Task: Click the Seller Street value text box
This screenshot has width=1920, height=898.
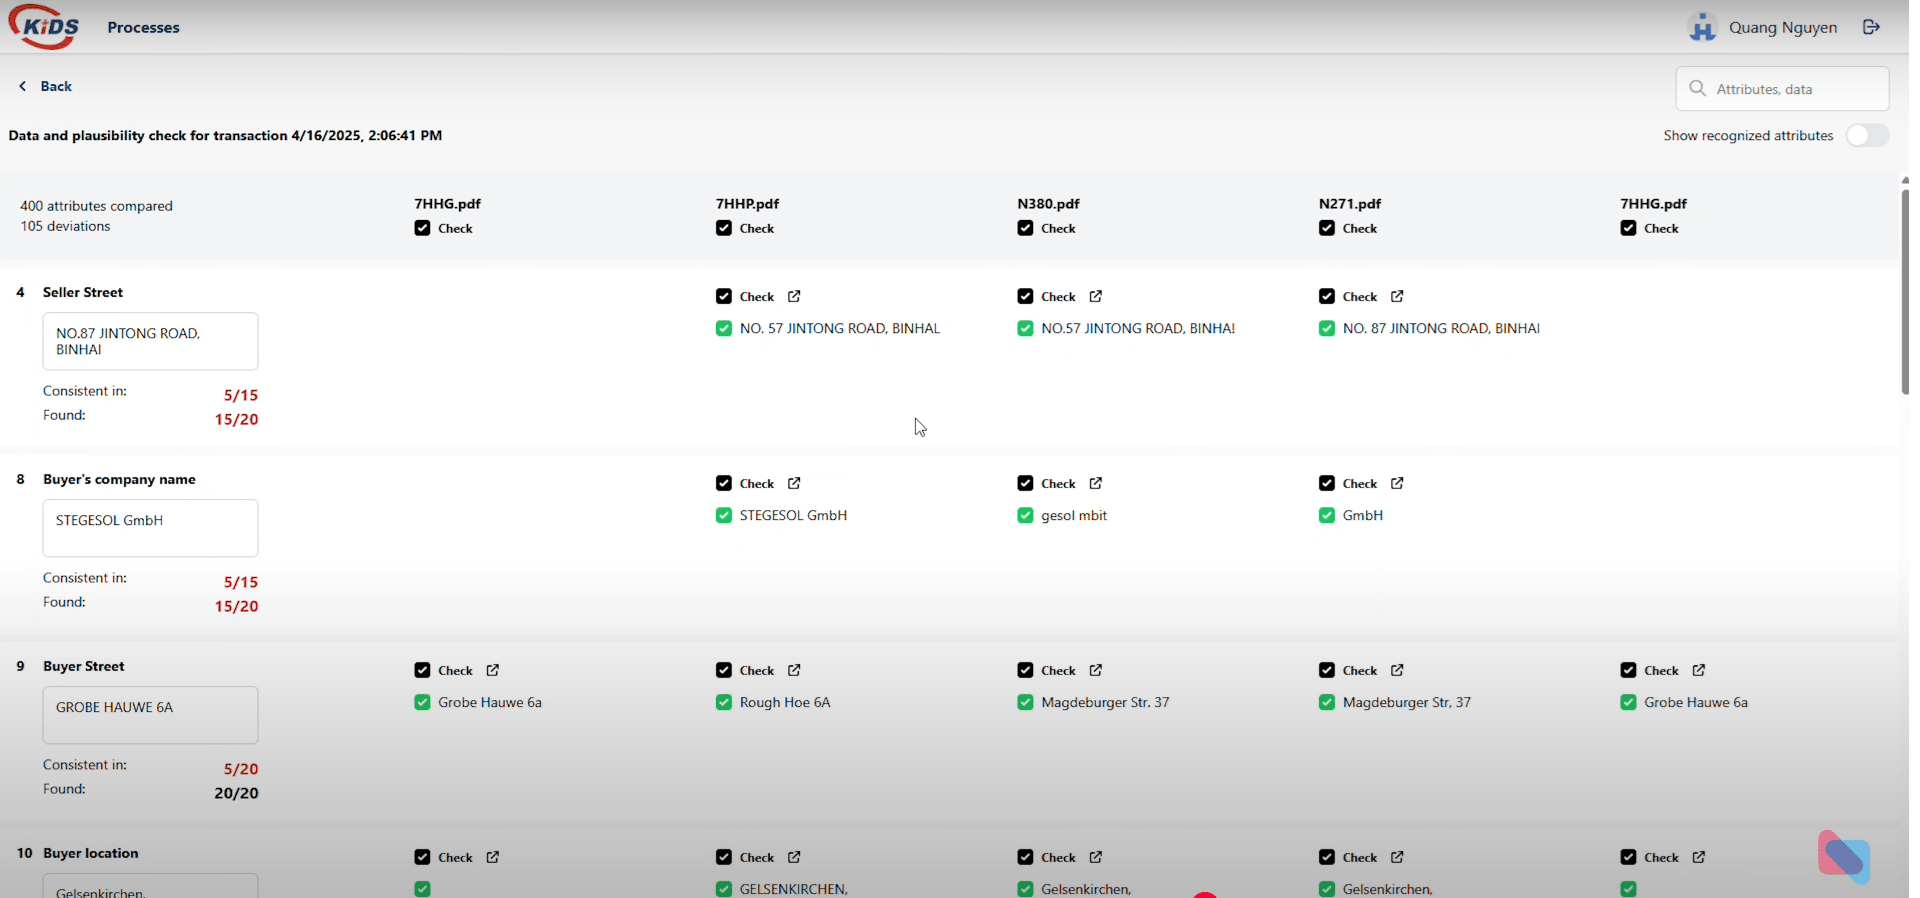Action: coord(150,341)
